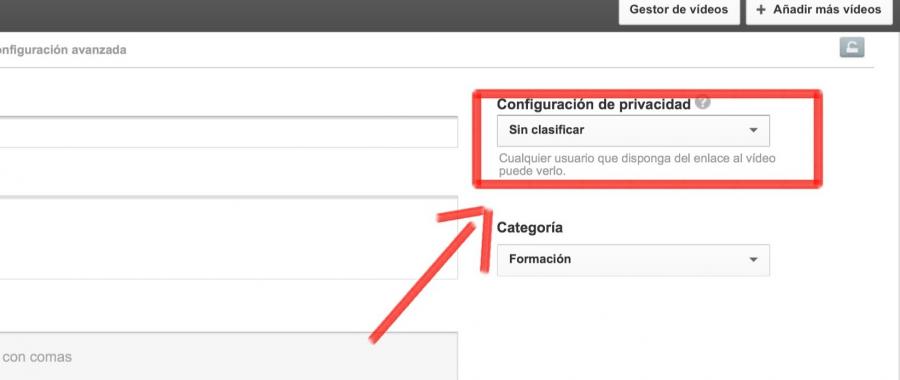Click Añadir más vídeos button
Screen dimensions: 900x380
pyautogui.click(x=818, y=10)
